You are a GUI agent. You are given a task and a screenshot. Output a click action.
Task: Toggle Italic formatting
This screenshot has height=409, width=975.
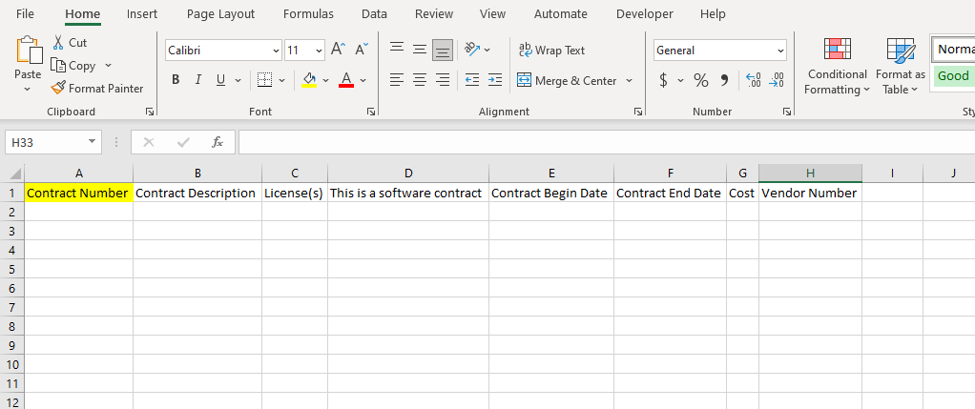click(x=198, y=80)
